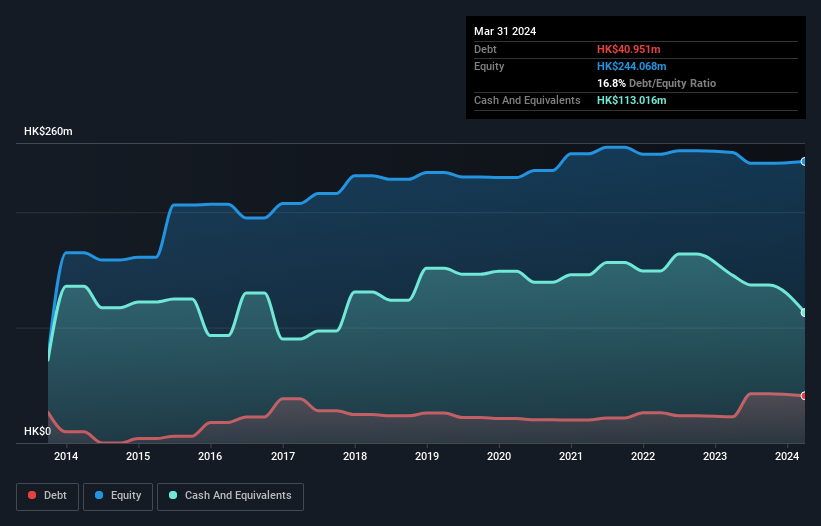Toggle the Debt series legend button
This screenshot has height=526, width=821.
coord(47,496)
